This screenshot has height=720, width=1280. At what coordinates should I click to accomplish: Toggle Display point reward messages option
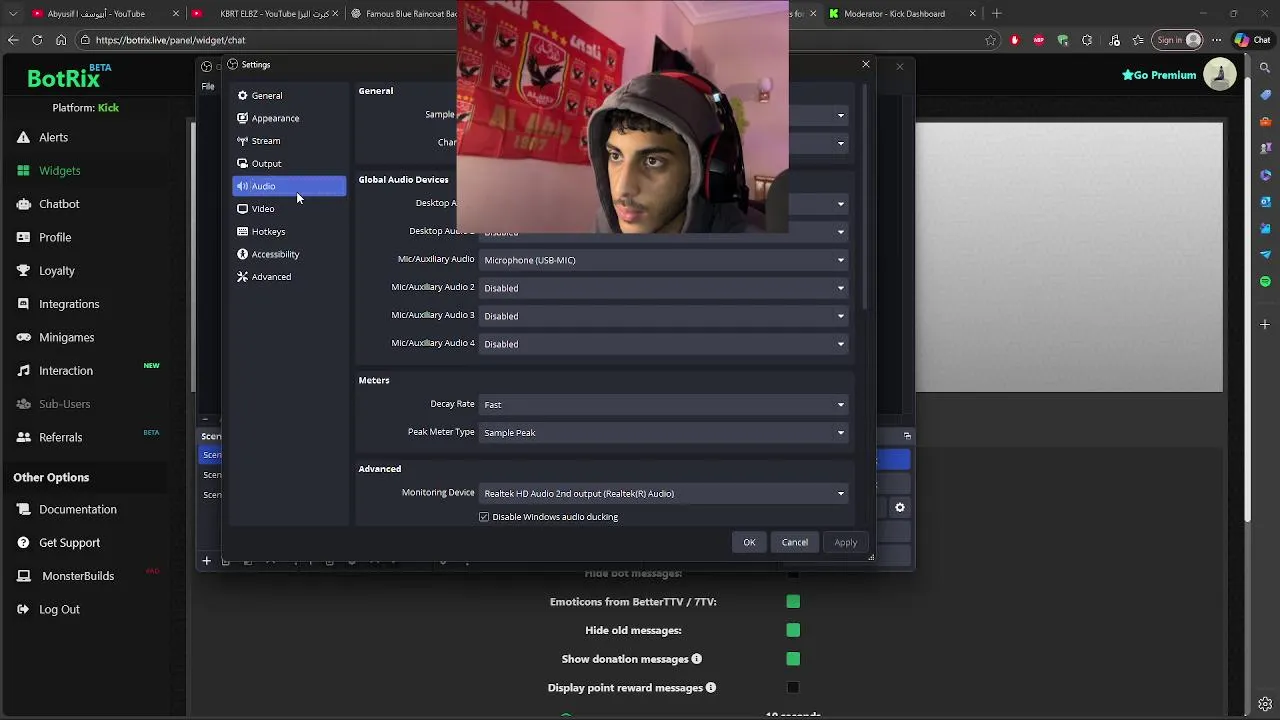[793, 688]
